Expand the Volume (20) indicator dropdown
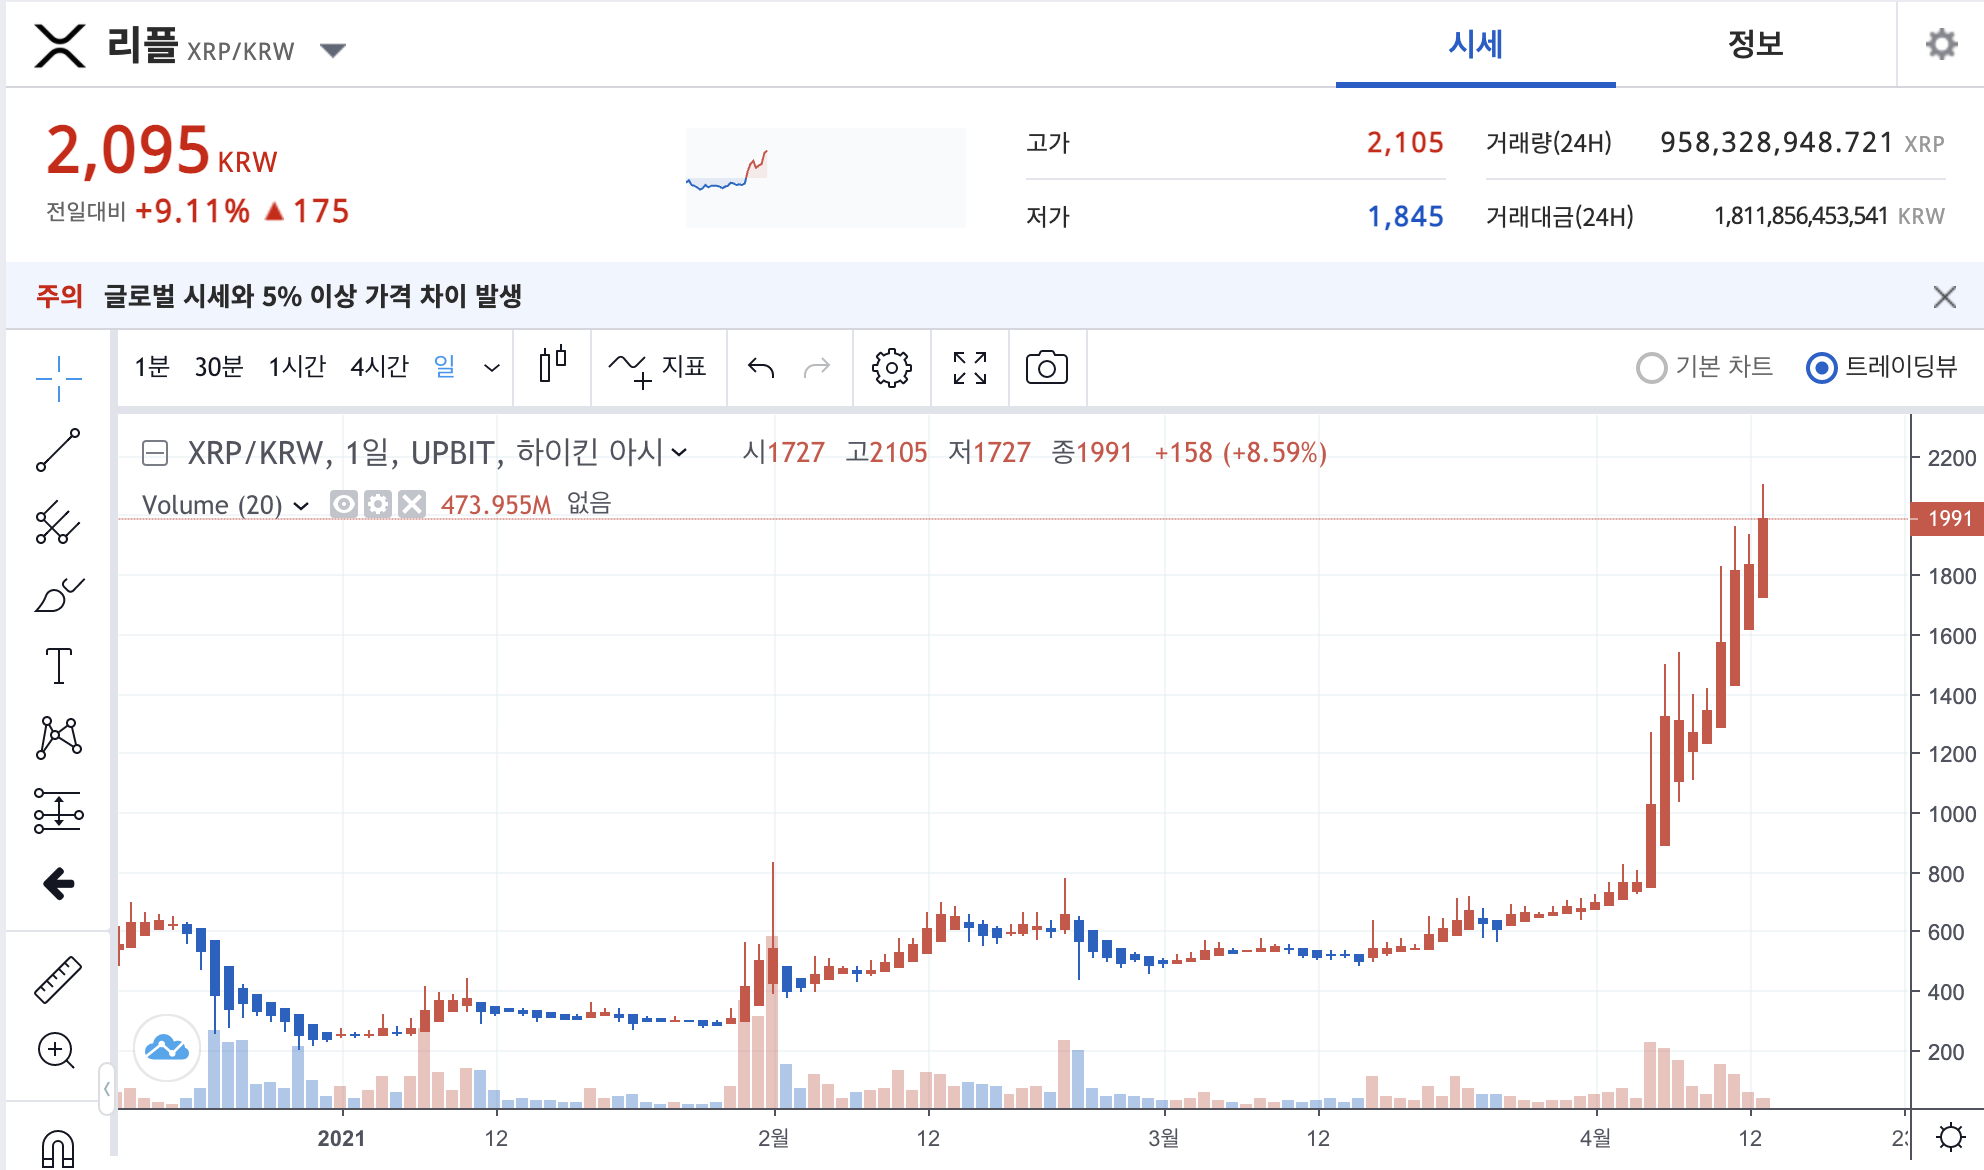 (x=301, y=506)
